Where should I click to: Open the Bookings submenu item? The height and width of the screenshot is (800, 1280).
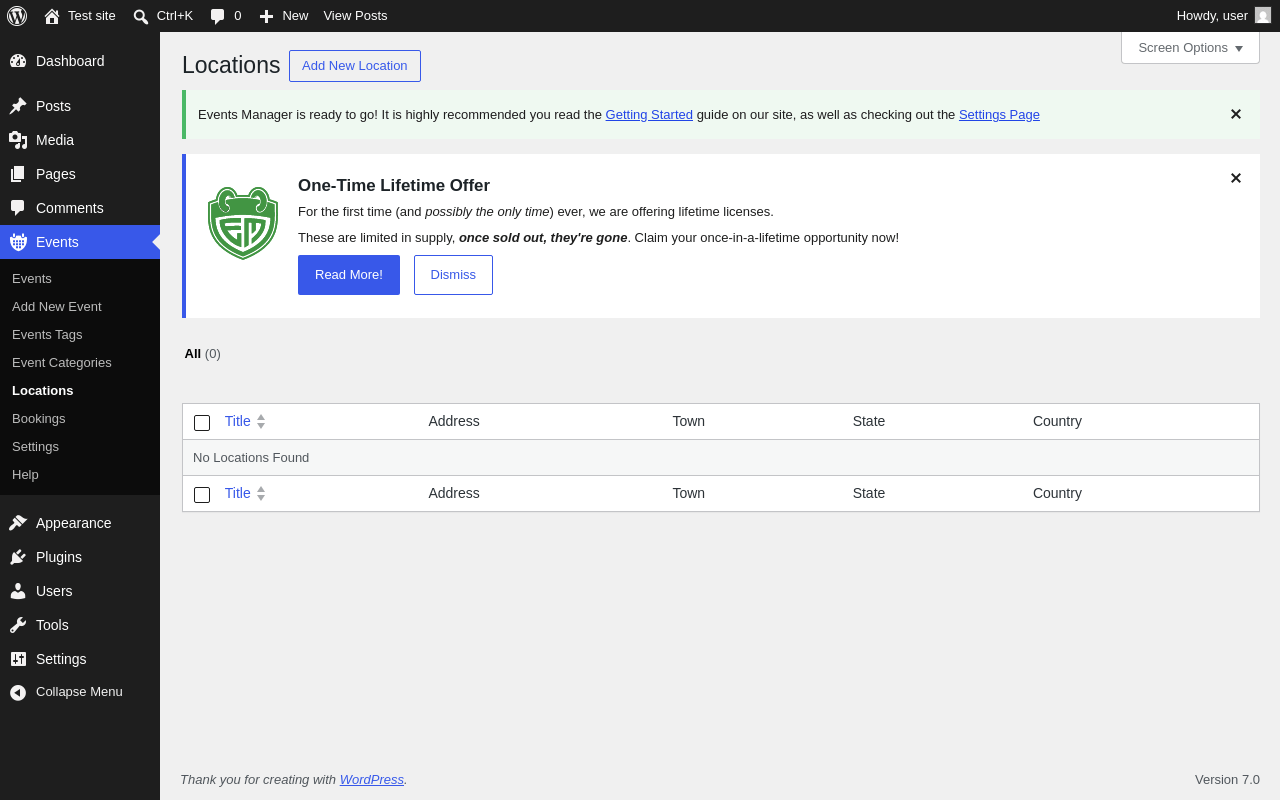(x=39, y=418)
